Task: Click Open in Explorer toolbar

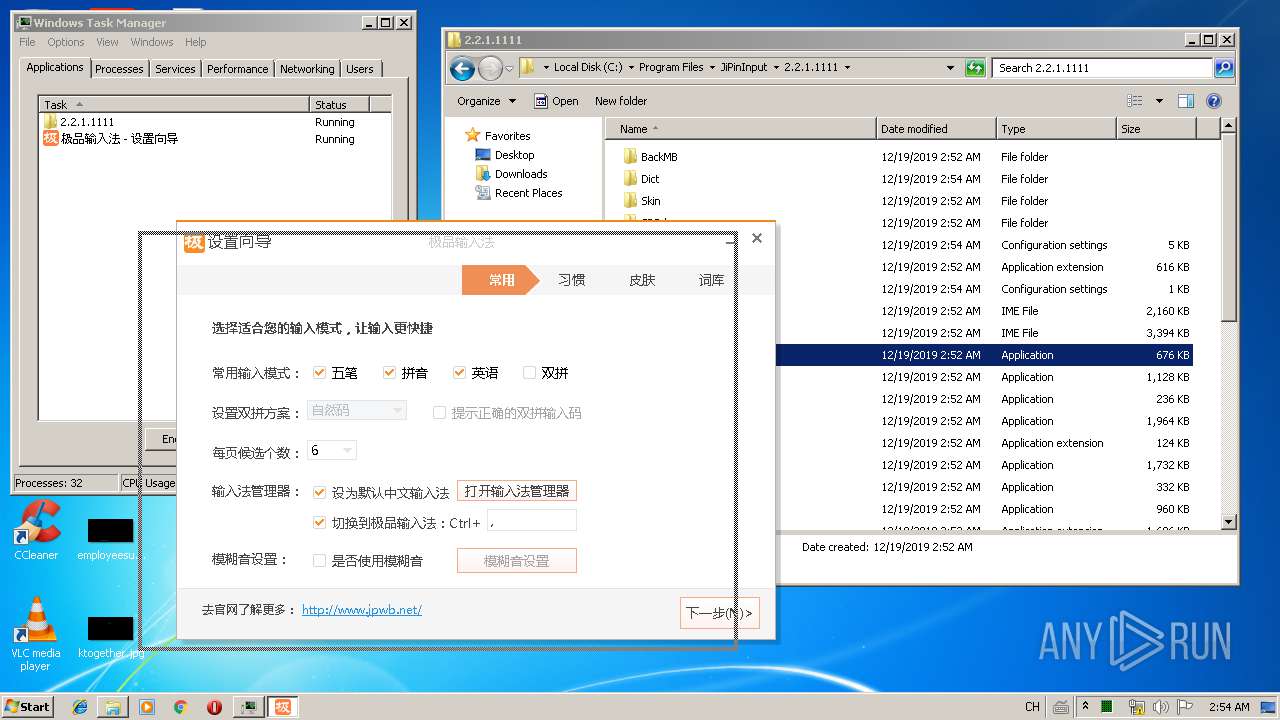Action: [x=556, y=101]
